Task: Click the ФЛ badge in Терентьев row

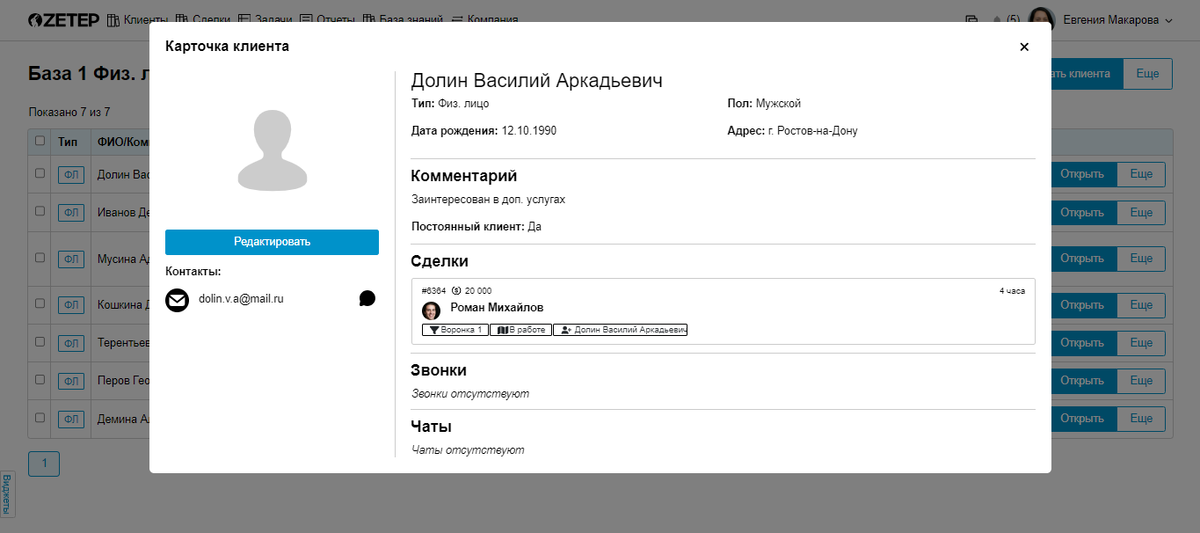Action: (x=70, y=343)
